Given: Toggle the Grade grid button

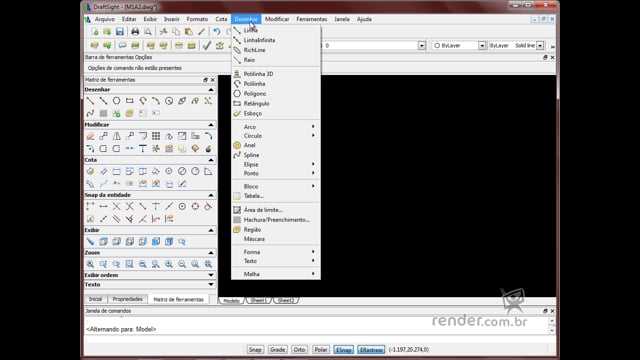Looking at the screenshot, I should [x=277, y=349].
